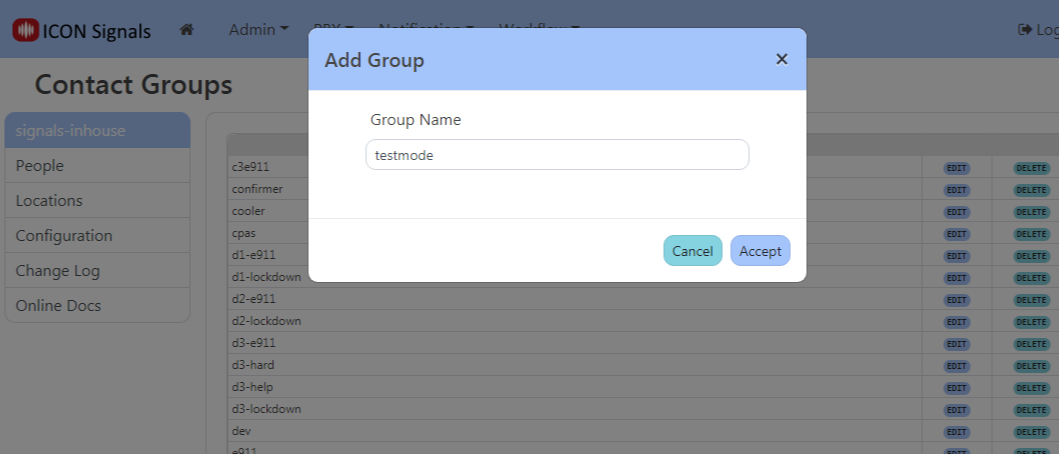This screenshot has width=1059, height=454.
Task: Delete the c3e911 group
Action: [1031, 168]
